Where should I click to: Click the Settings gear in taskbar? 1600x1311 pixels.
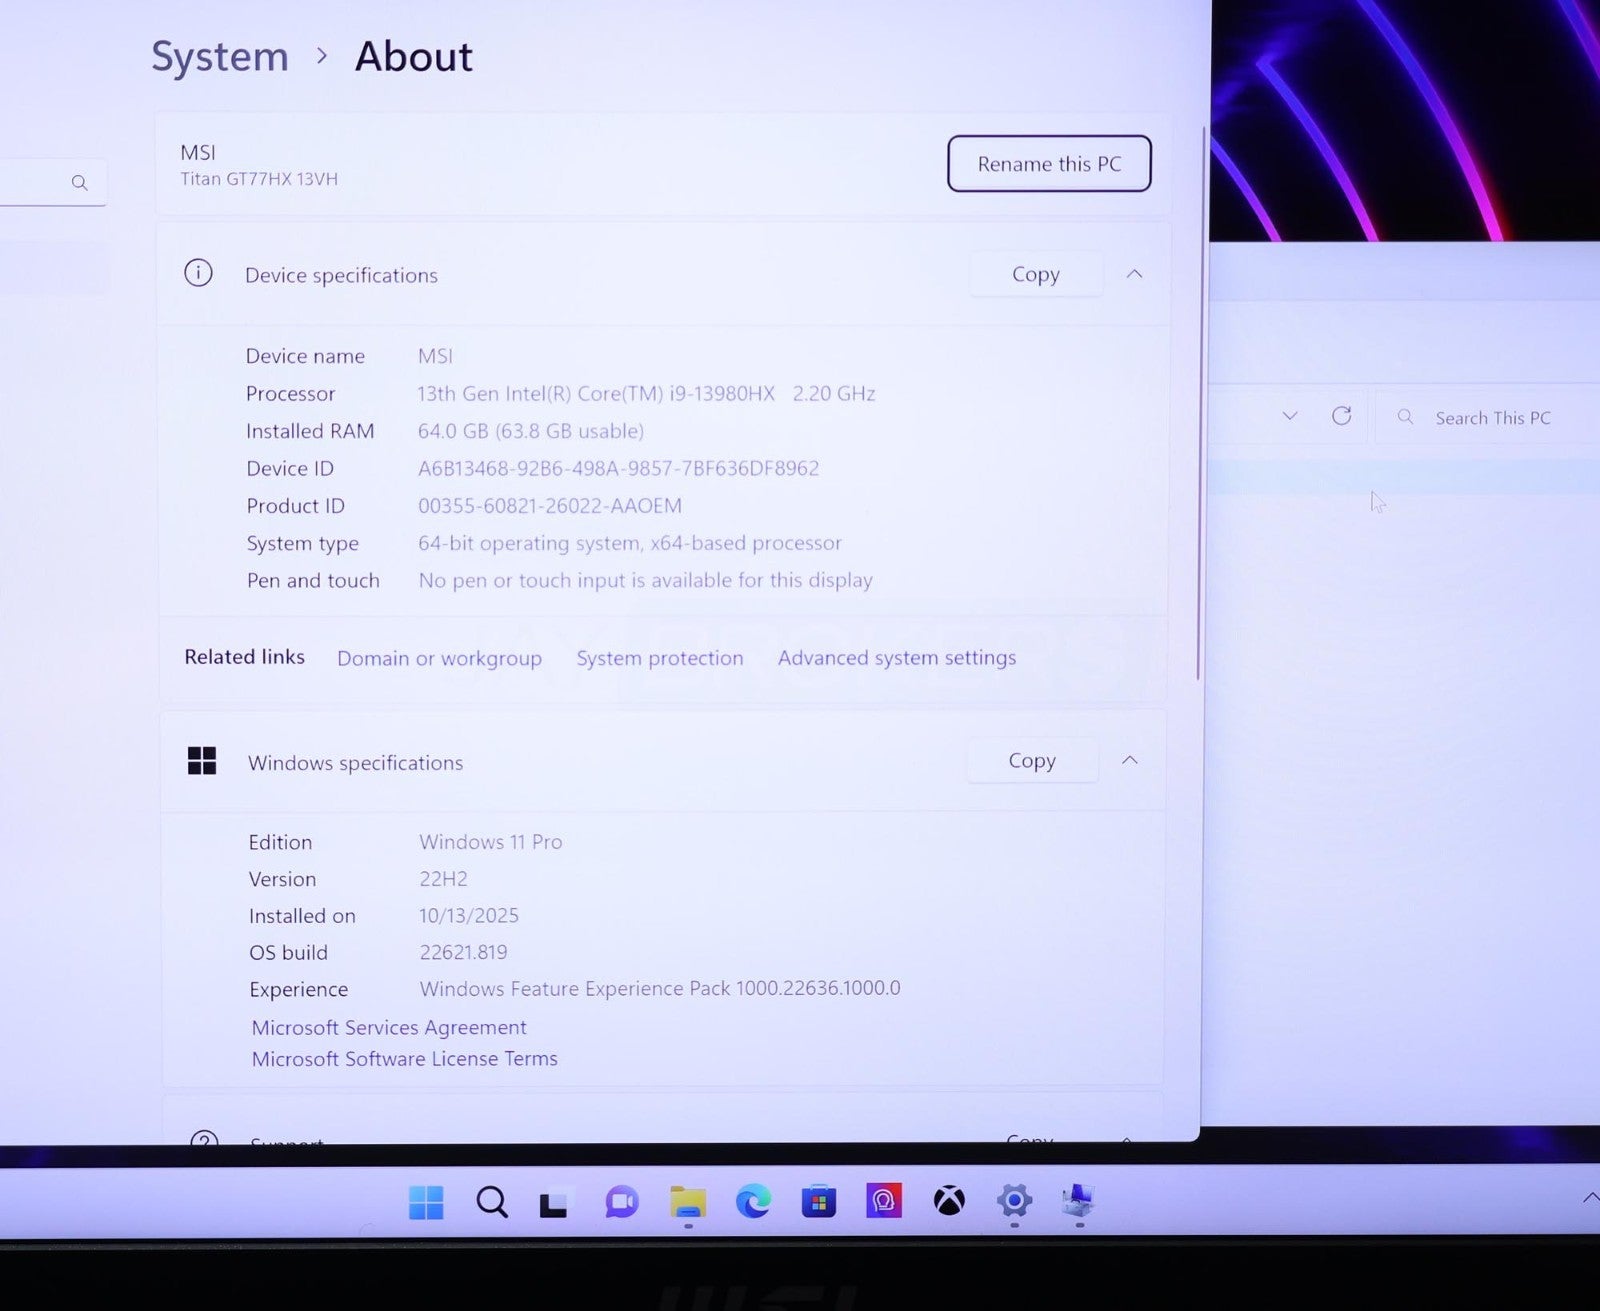(1014, 1201)
